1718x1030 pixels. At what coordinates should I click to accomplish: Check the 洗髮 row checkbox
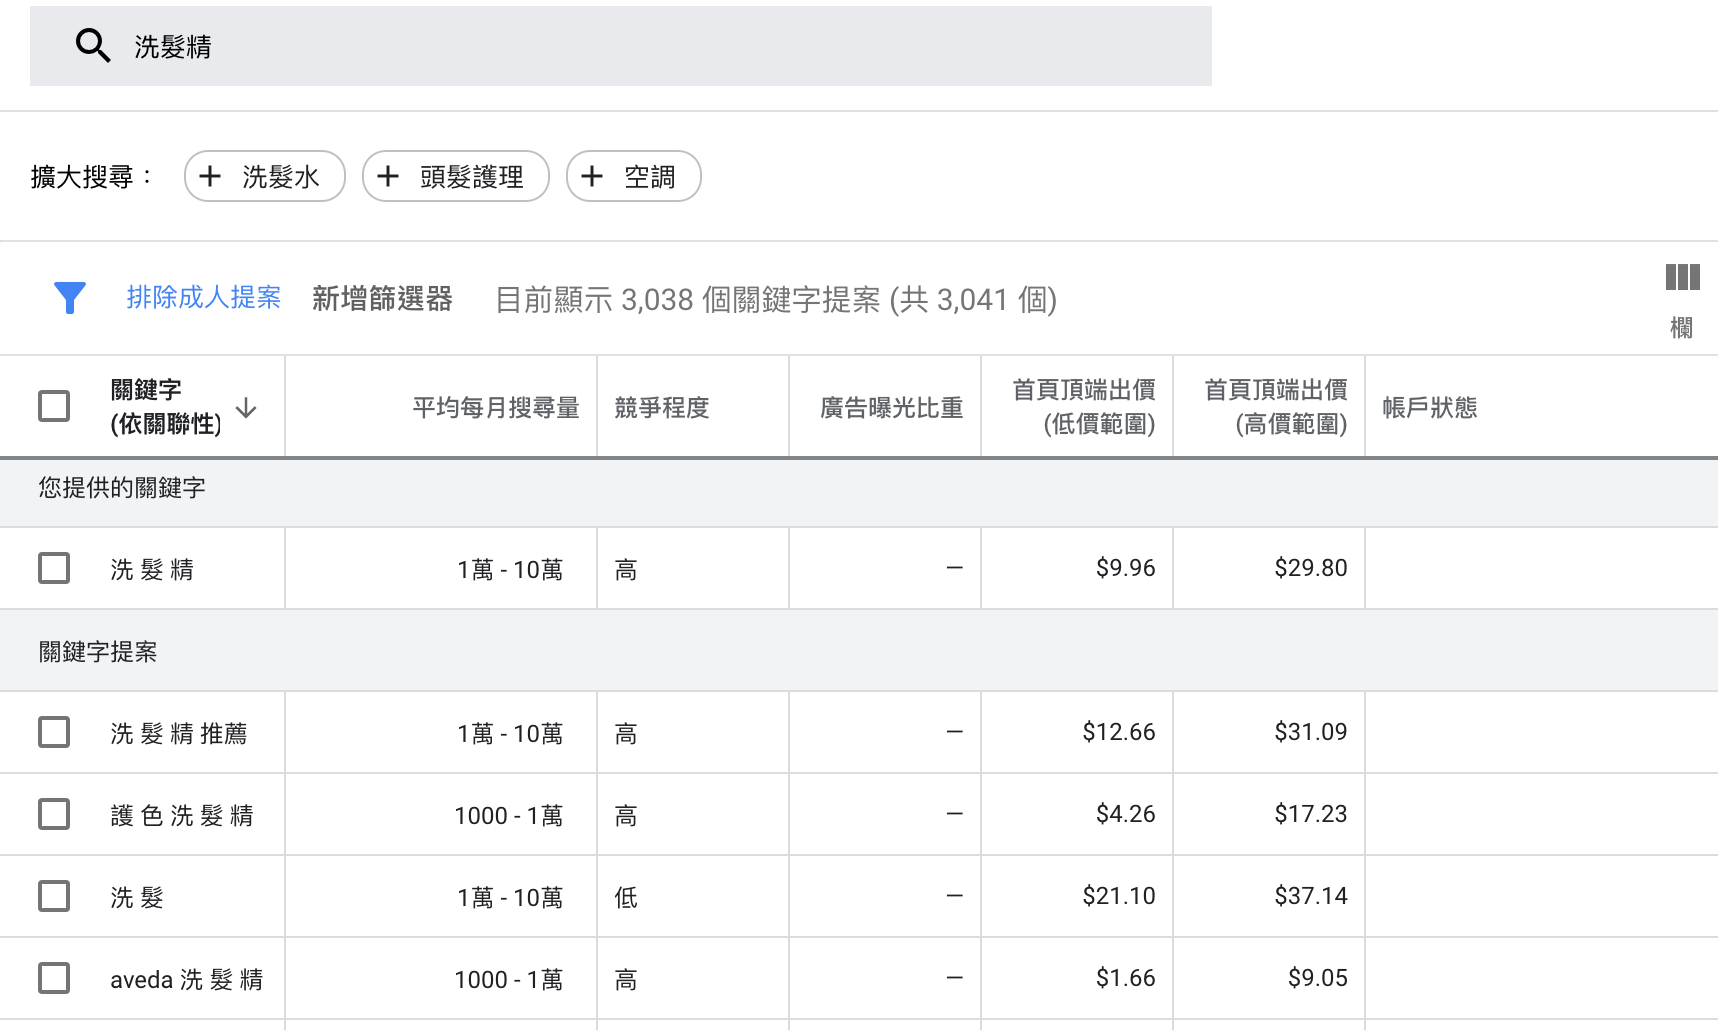54,896
